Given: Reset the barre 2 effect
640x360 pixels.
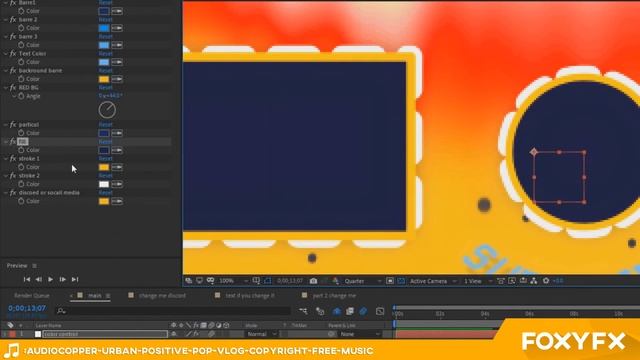Looking at the screenshot, I should click(x=106, y=20).
